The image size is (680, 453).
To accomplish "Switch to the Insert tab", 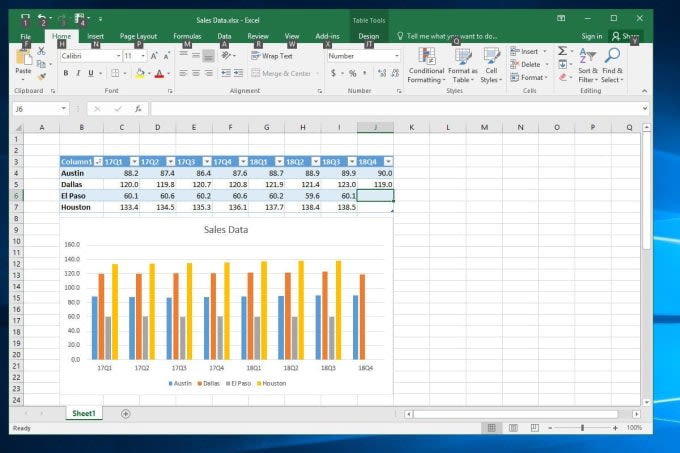I will (95, 36).
